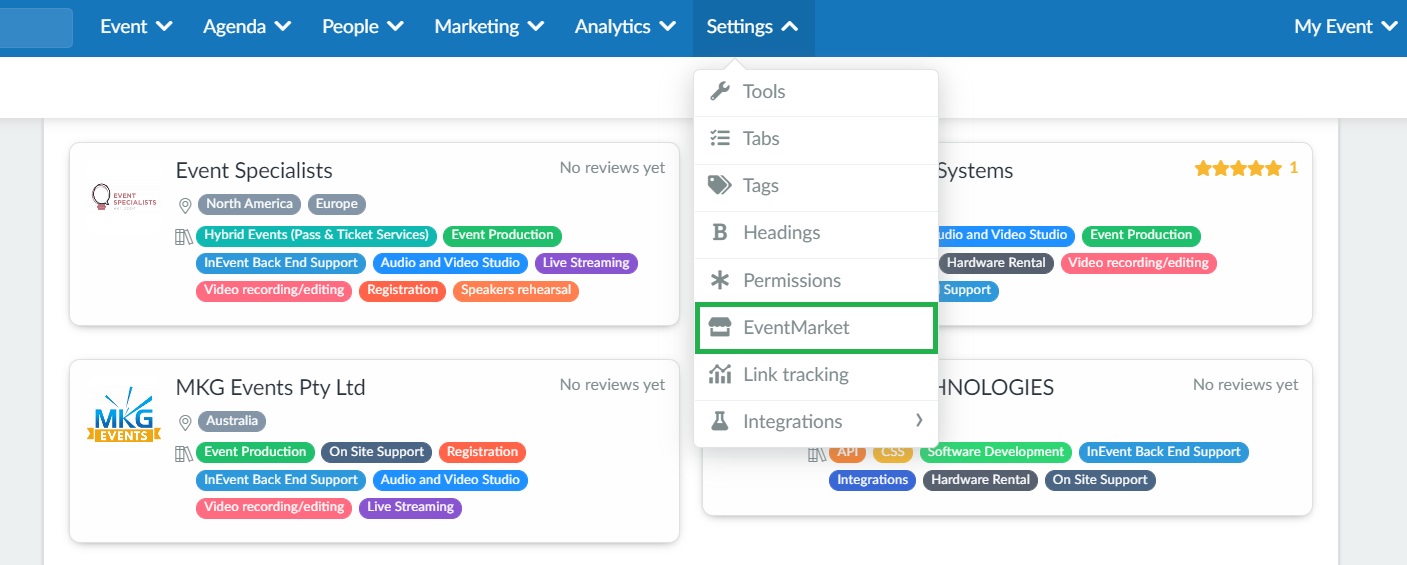Click MKG Events Live Streaming tag
The height and width of the screenshot is (565, 1407).
click(x=410, y=507)
